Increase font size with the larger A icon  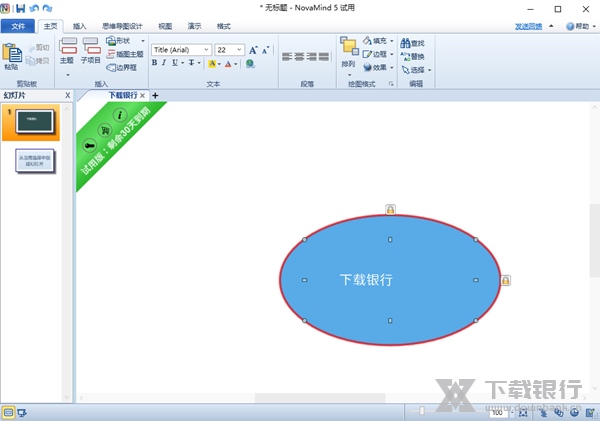252,49
